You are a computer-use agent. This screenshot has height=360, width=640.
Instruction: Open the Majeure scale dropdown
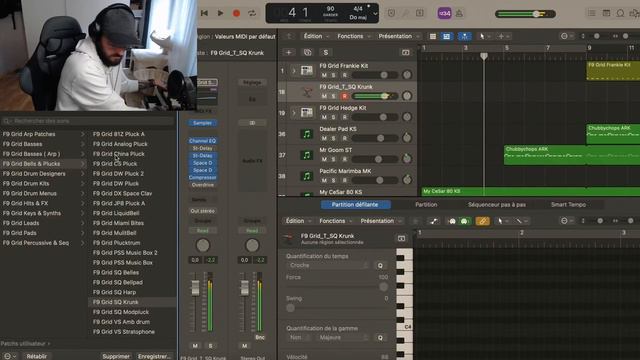click(x=343, y=338)
